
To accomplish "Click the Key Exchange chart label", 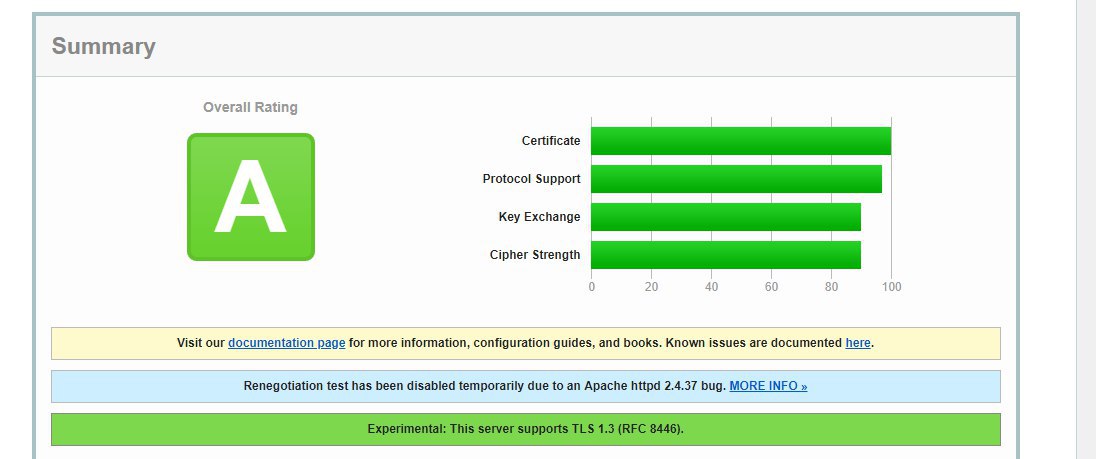I will 539,217.
